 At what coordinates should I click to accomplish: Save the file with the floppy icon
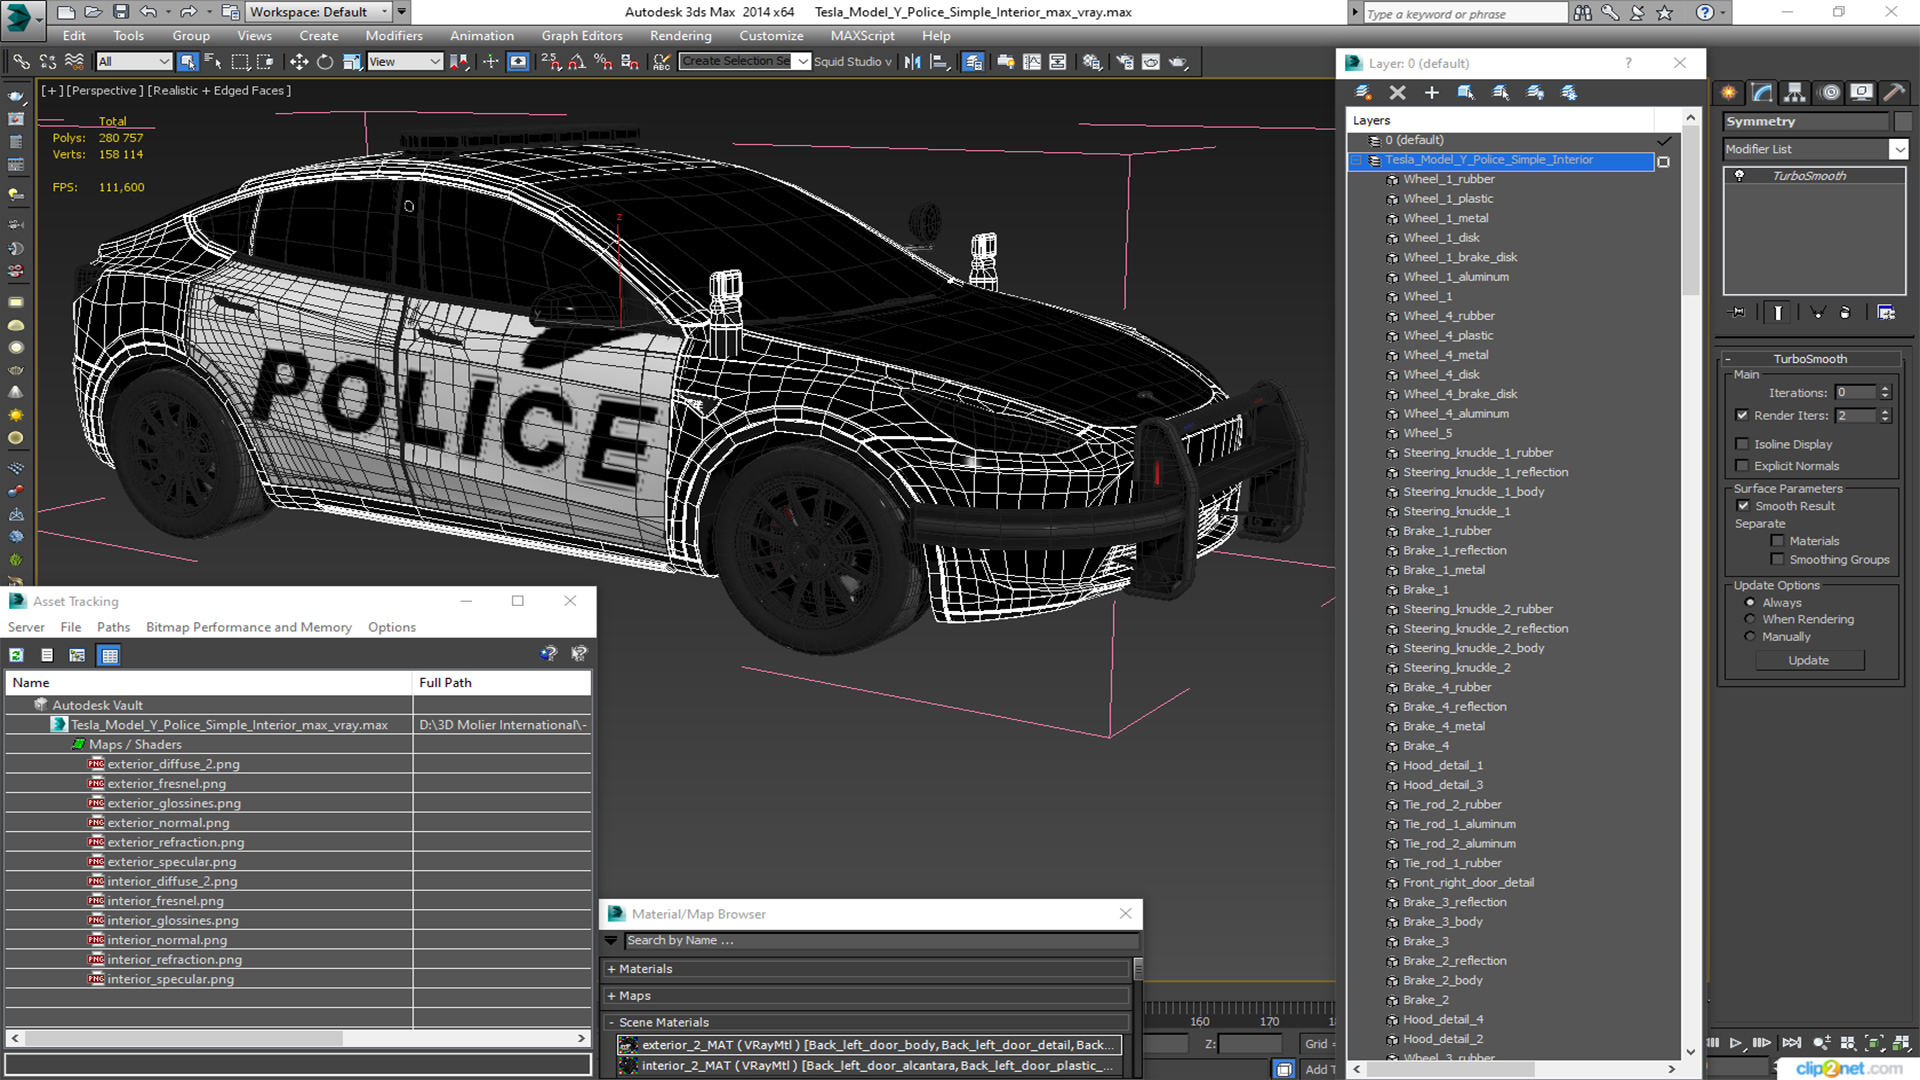click(x=120, y=12)
